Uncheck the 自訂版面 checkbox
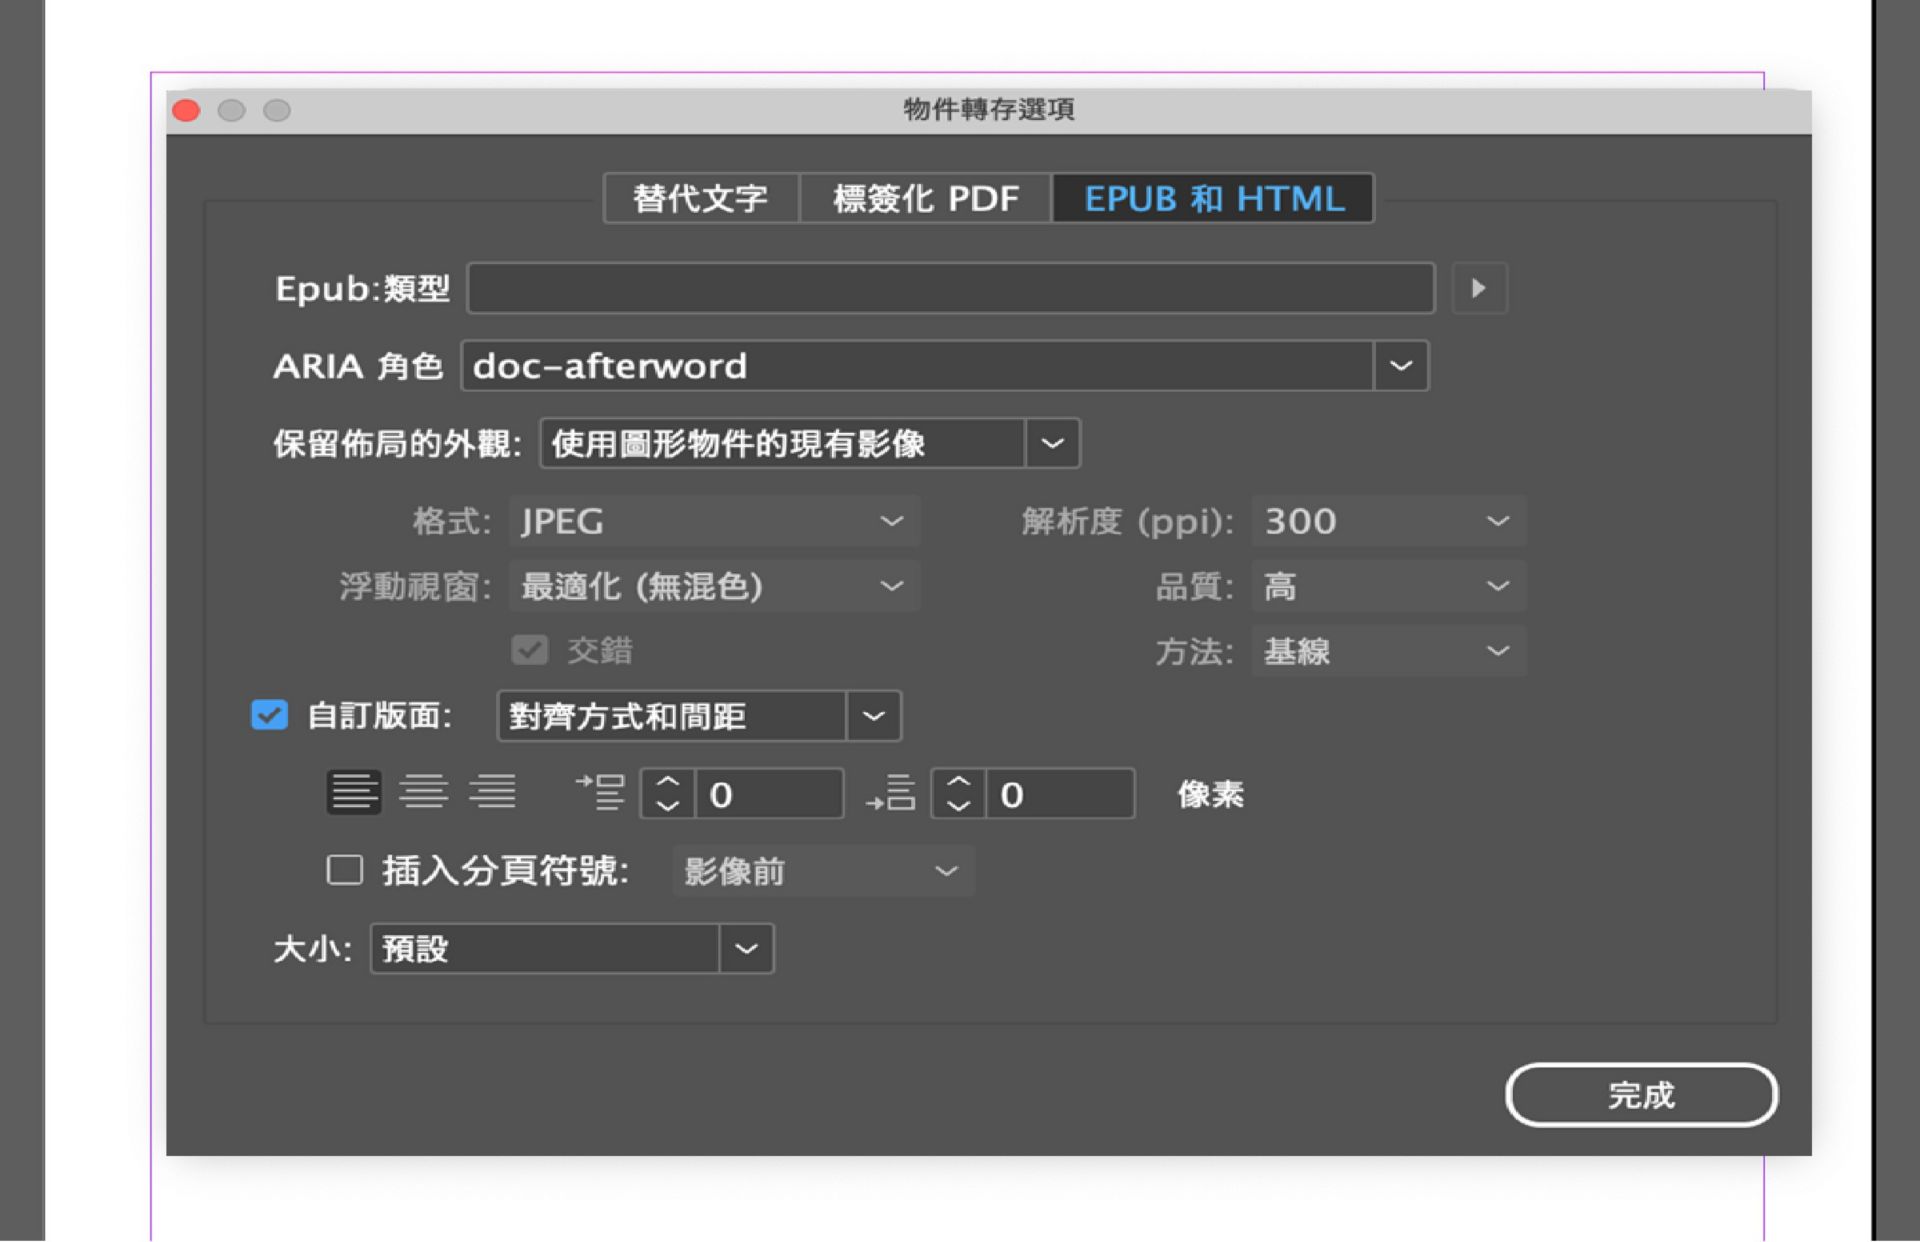1920x1242 pixels. click(x=268, y=714)
